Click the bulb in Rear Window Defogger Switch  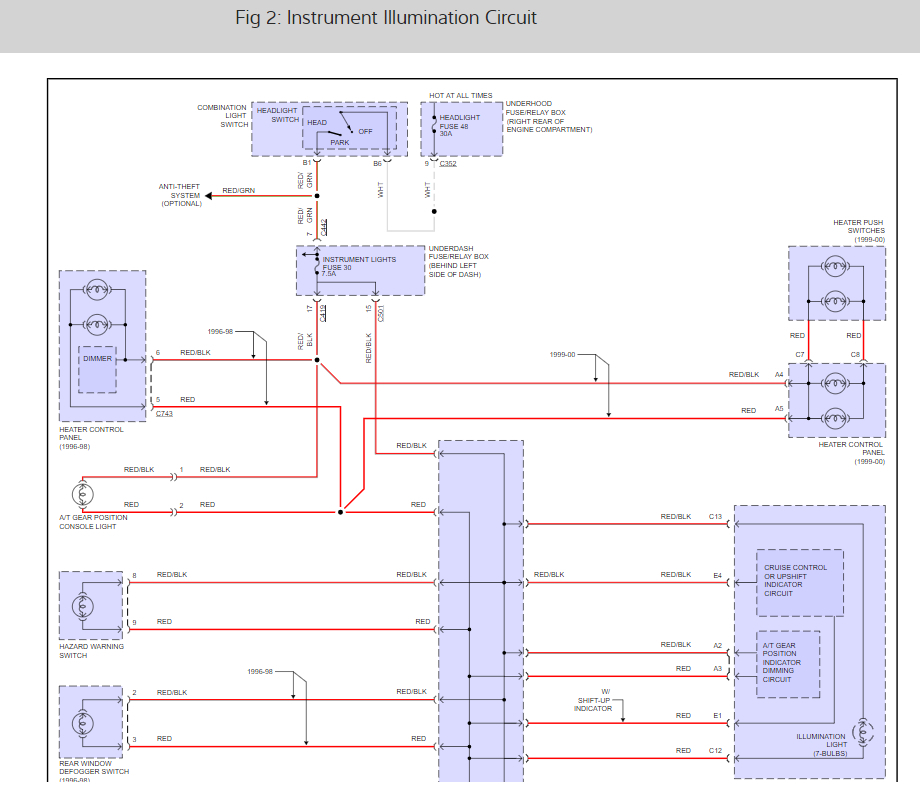coord(83,723)
